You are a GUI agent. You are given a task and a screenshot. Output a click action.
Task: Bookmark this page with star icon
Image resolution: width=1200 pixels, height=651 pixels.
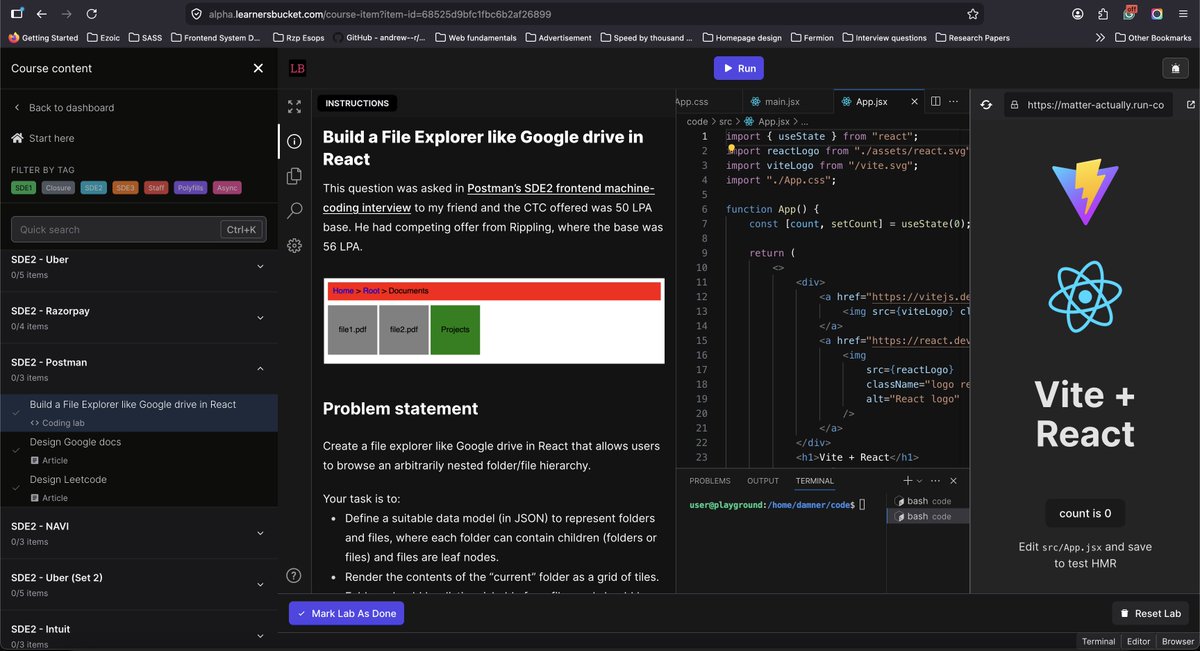972,14
